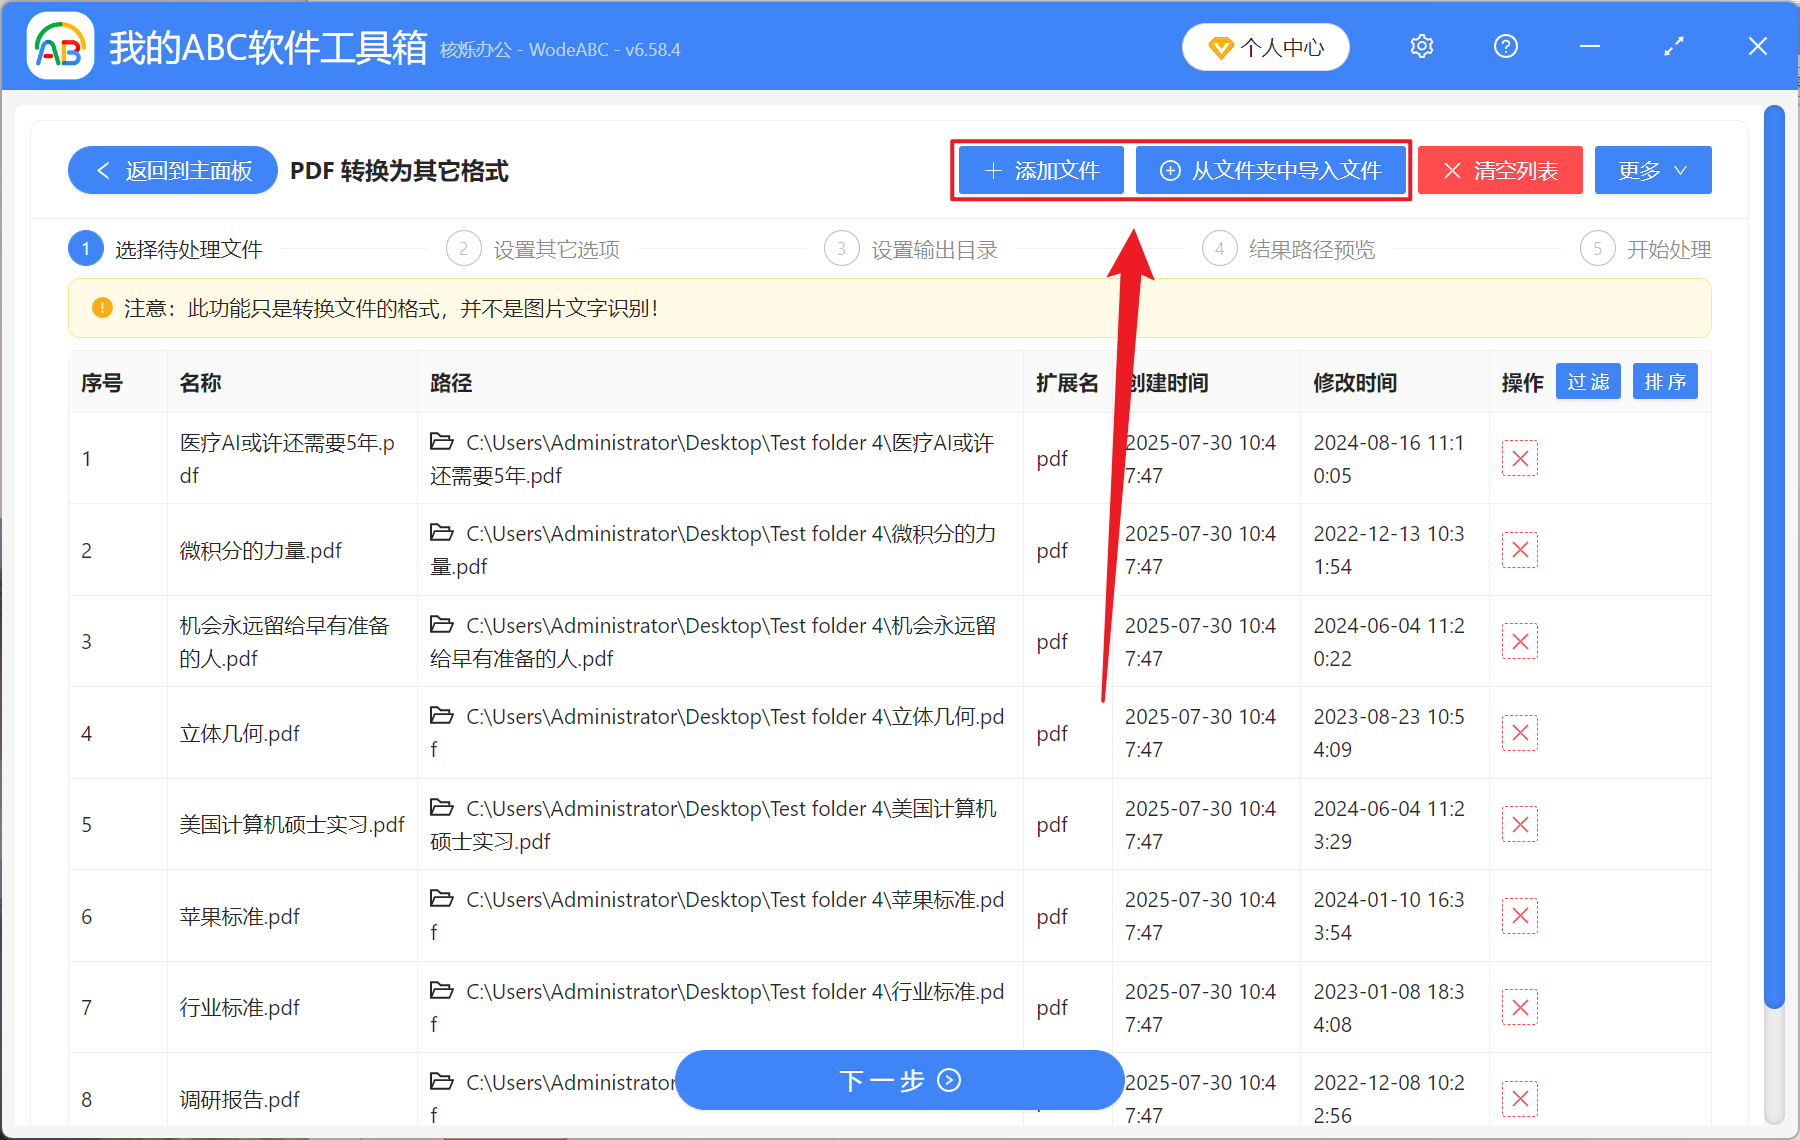The width and height of the screenshot is (1800, 1140).
Task: Open 个人中心 in the title bar
Action: pos(1265,46)
